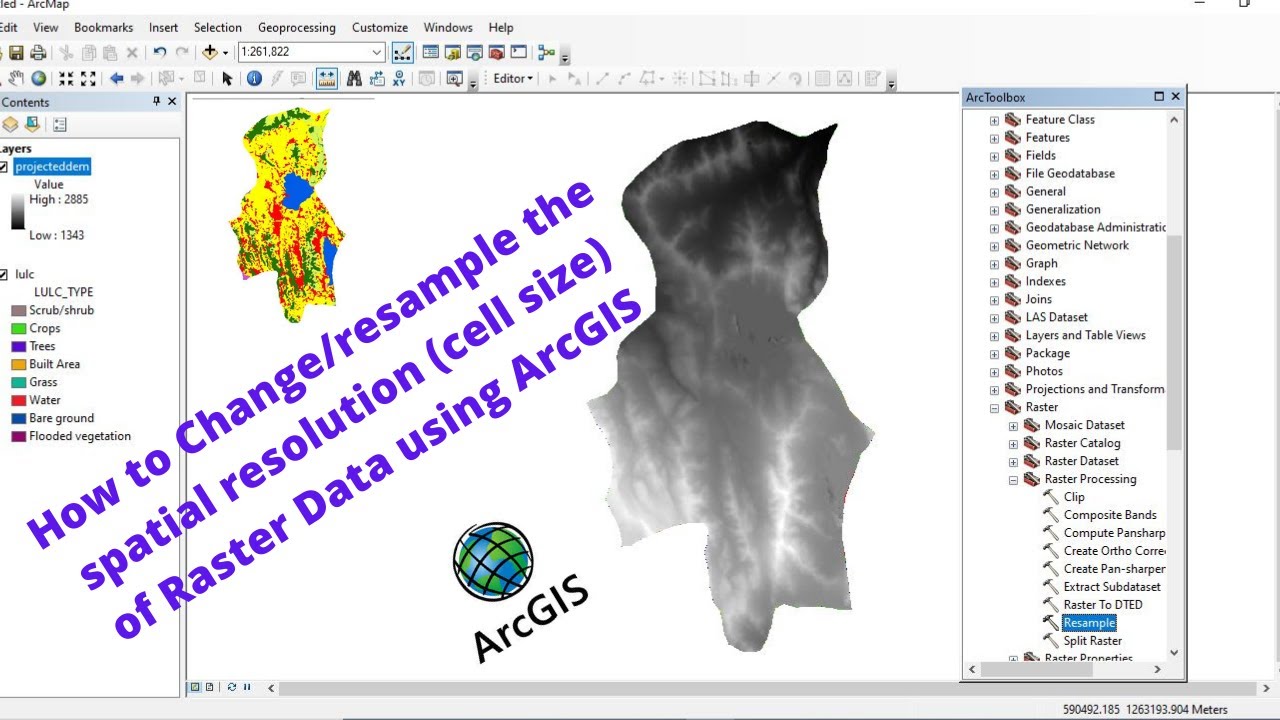Open the Insert menu
Image resolution: width=1280 pixels, height=720 pixels.
163,27
